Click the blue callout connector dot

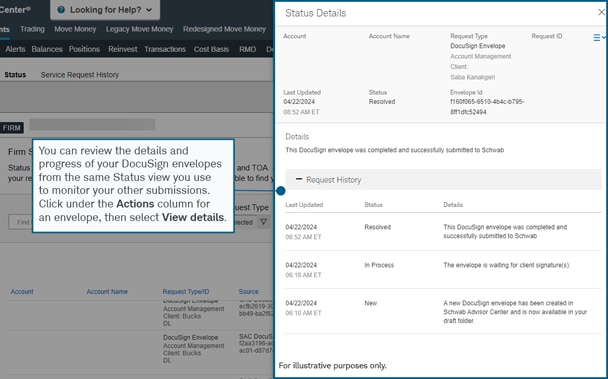click(x=281, y=191)
